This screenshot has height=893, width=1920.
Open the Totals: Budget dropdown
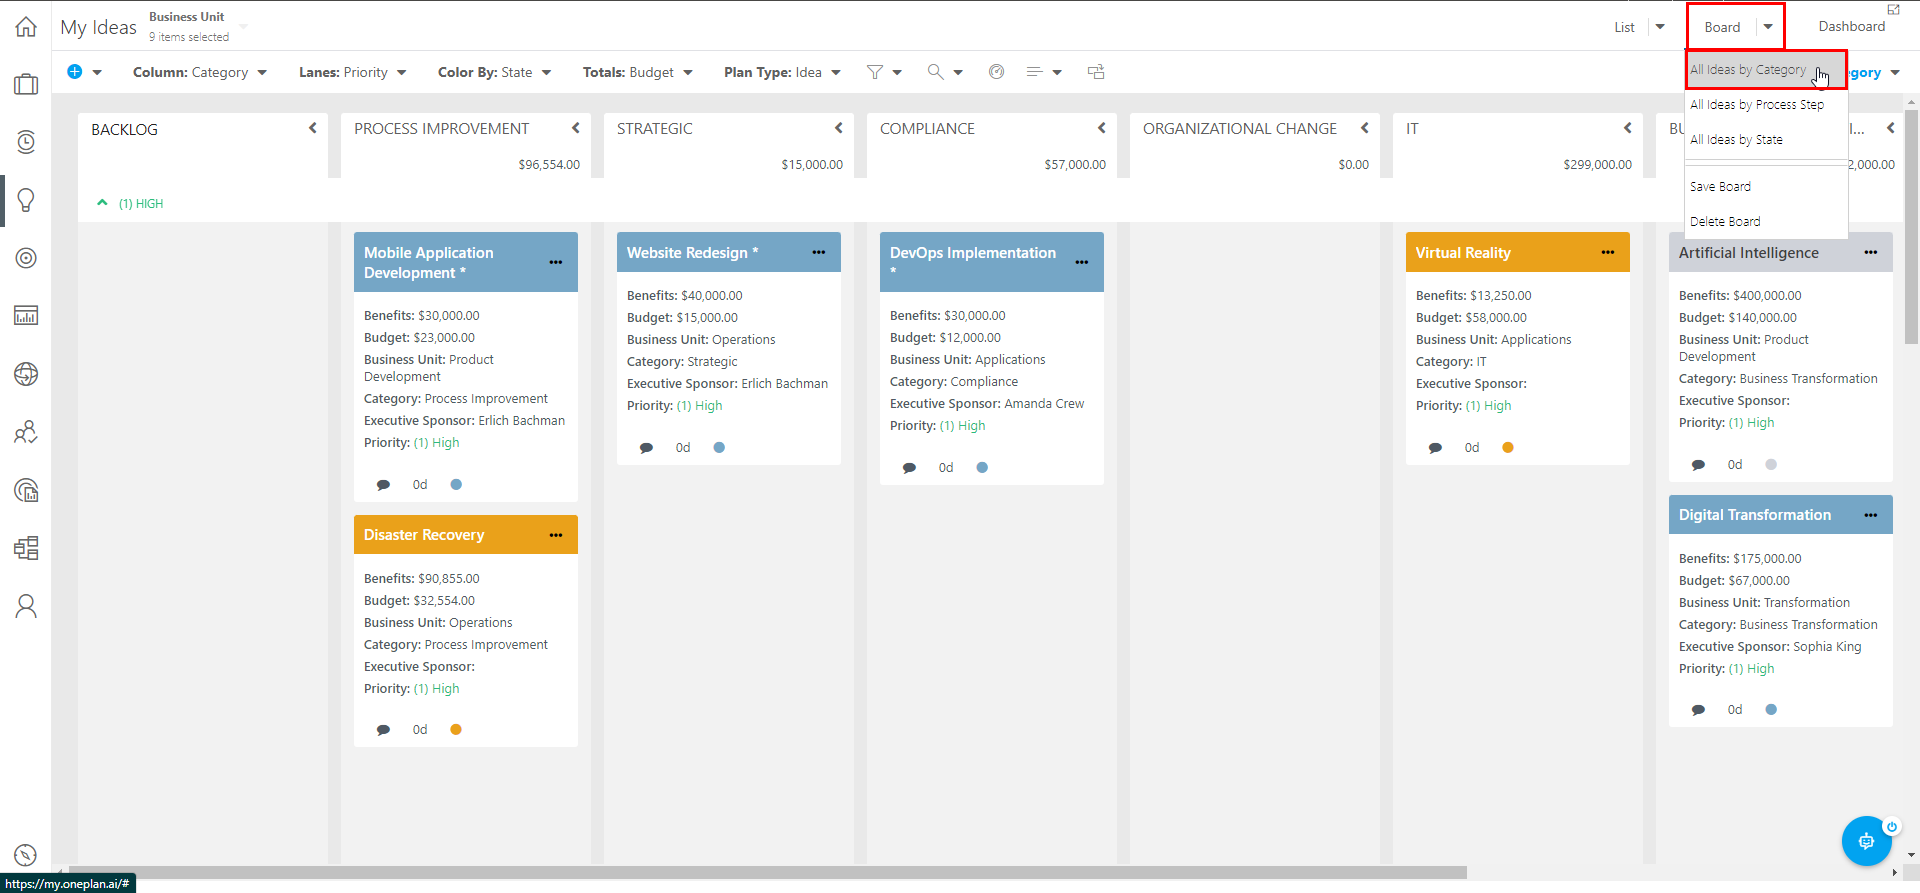(637, 72)
